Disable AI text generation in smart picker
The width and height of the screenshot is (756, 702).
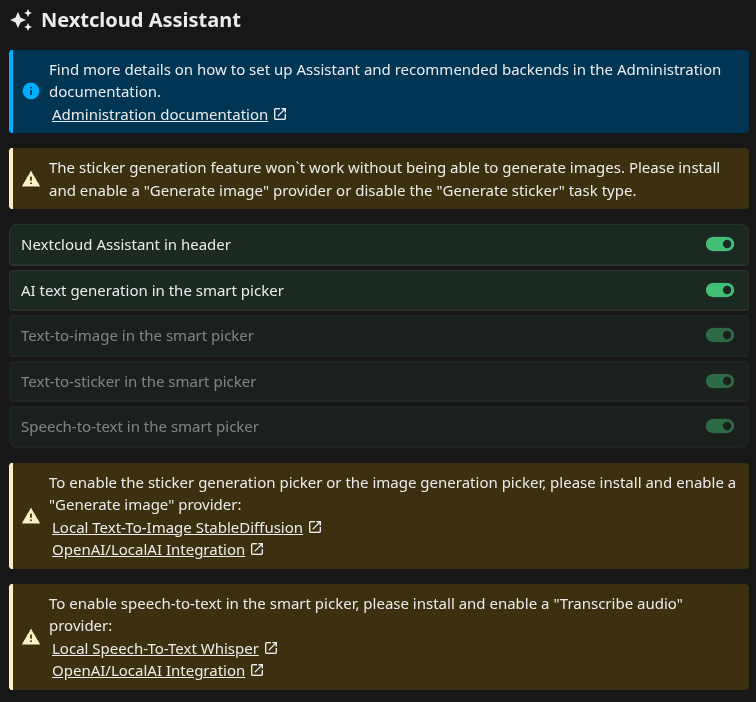pyautogui.click(x=720, y=290)
